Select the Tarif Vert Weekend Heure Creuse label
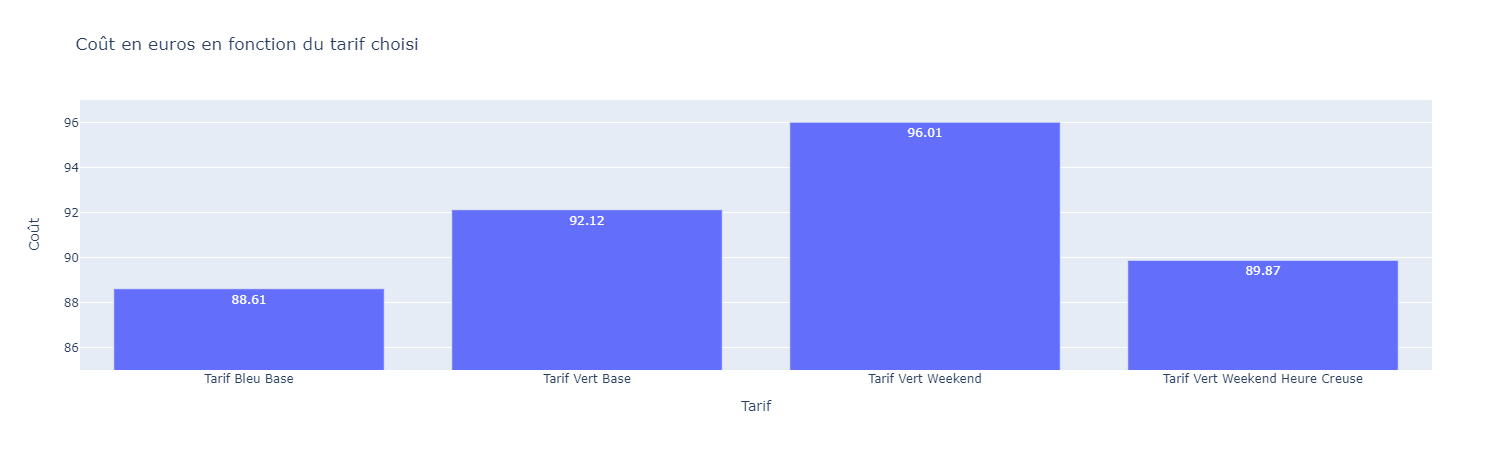The width and height of the screenshot is (1512, 450). pyautogui.click(x=1263, y=379)
